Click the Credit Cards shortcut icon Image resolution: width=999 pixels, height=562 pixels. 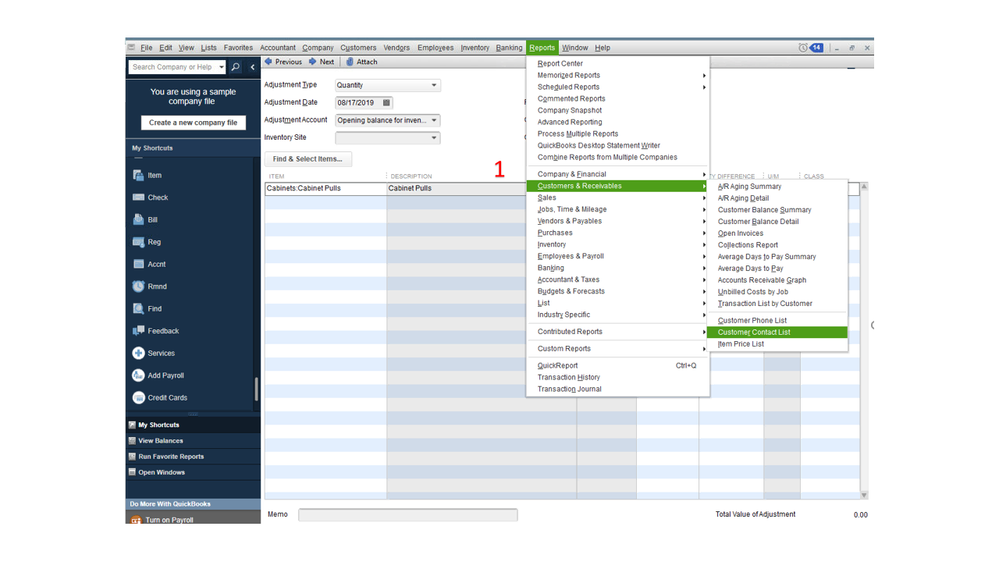pos(138,398)
